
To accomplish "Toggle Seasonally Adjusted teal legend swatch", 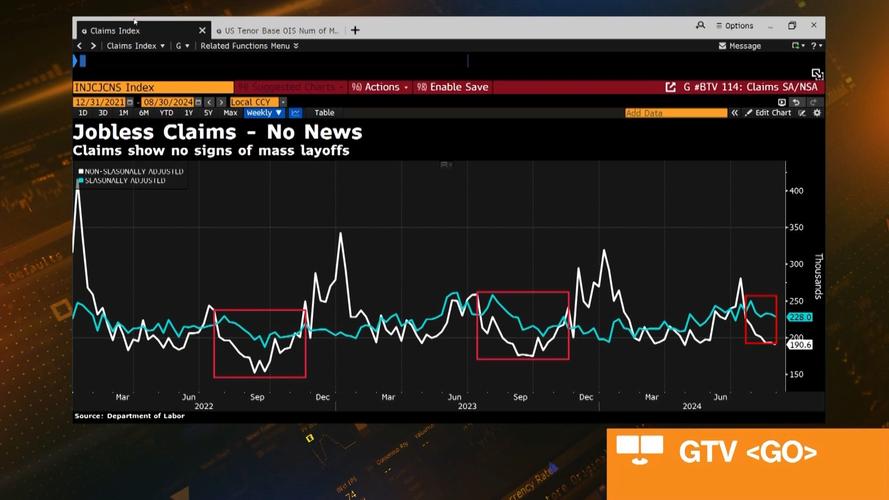I will [x=81, y=180].
